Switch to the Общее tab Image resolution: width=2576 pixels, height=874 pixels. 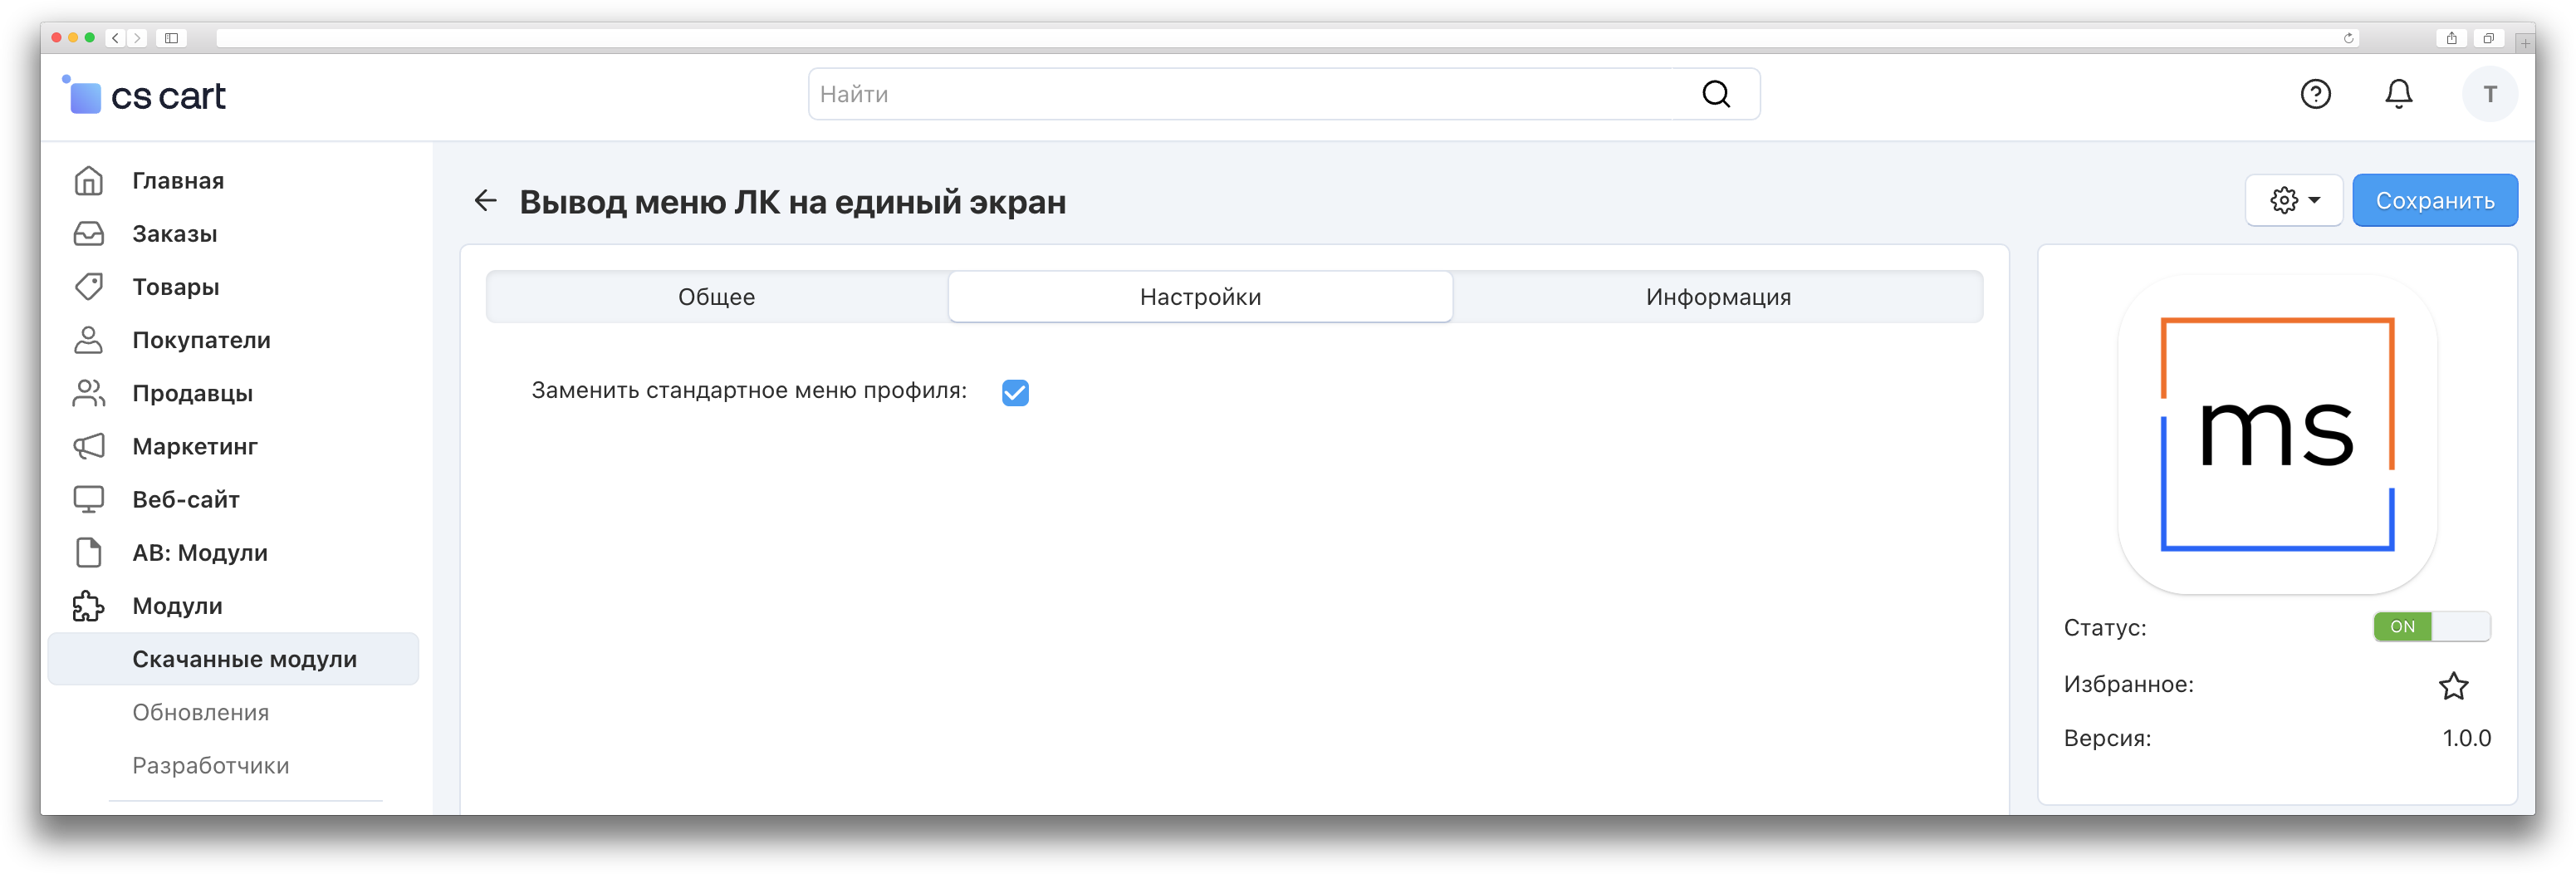tap(716, 297)
